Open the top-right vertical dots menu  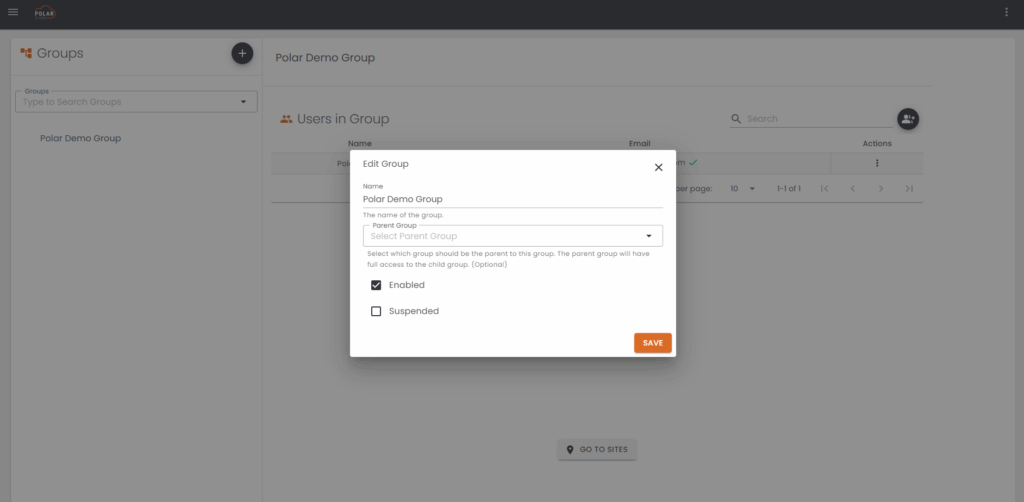tap(1006, 12)
